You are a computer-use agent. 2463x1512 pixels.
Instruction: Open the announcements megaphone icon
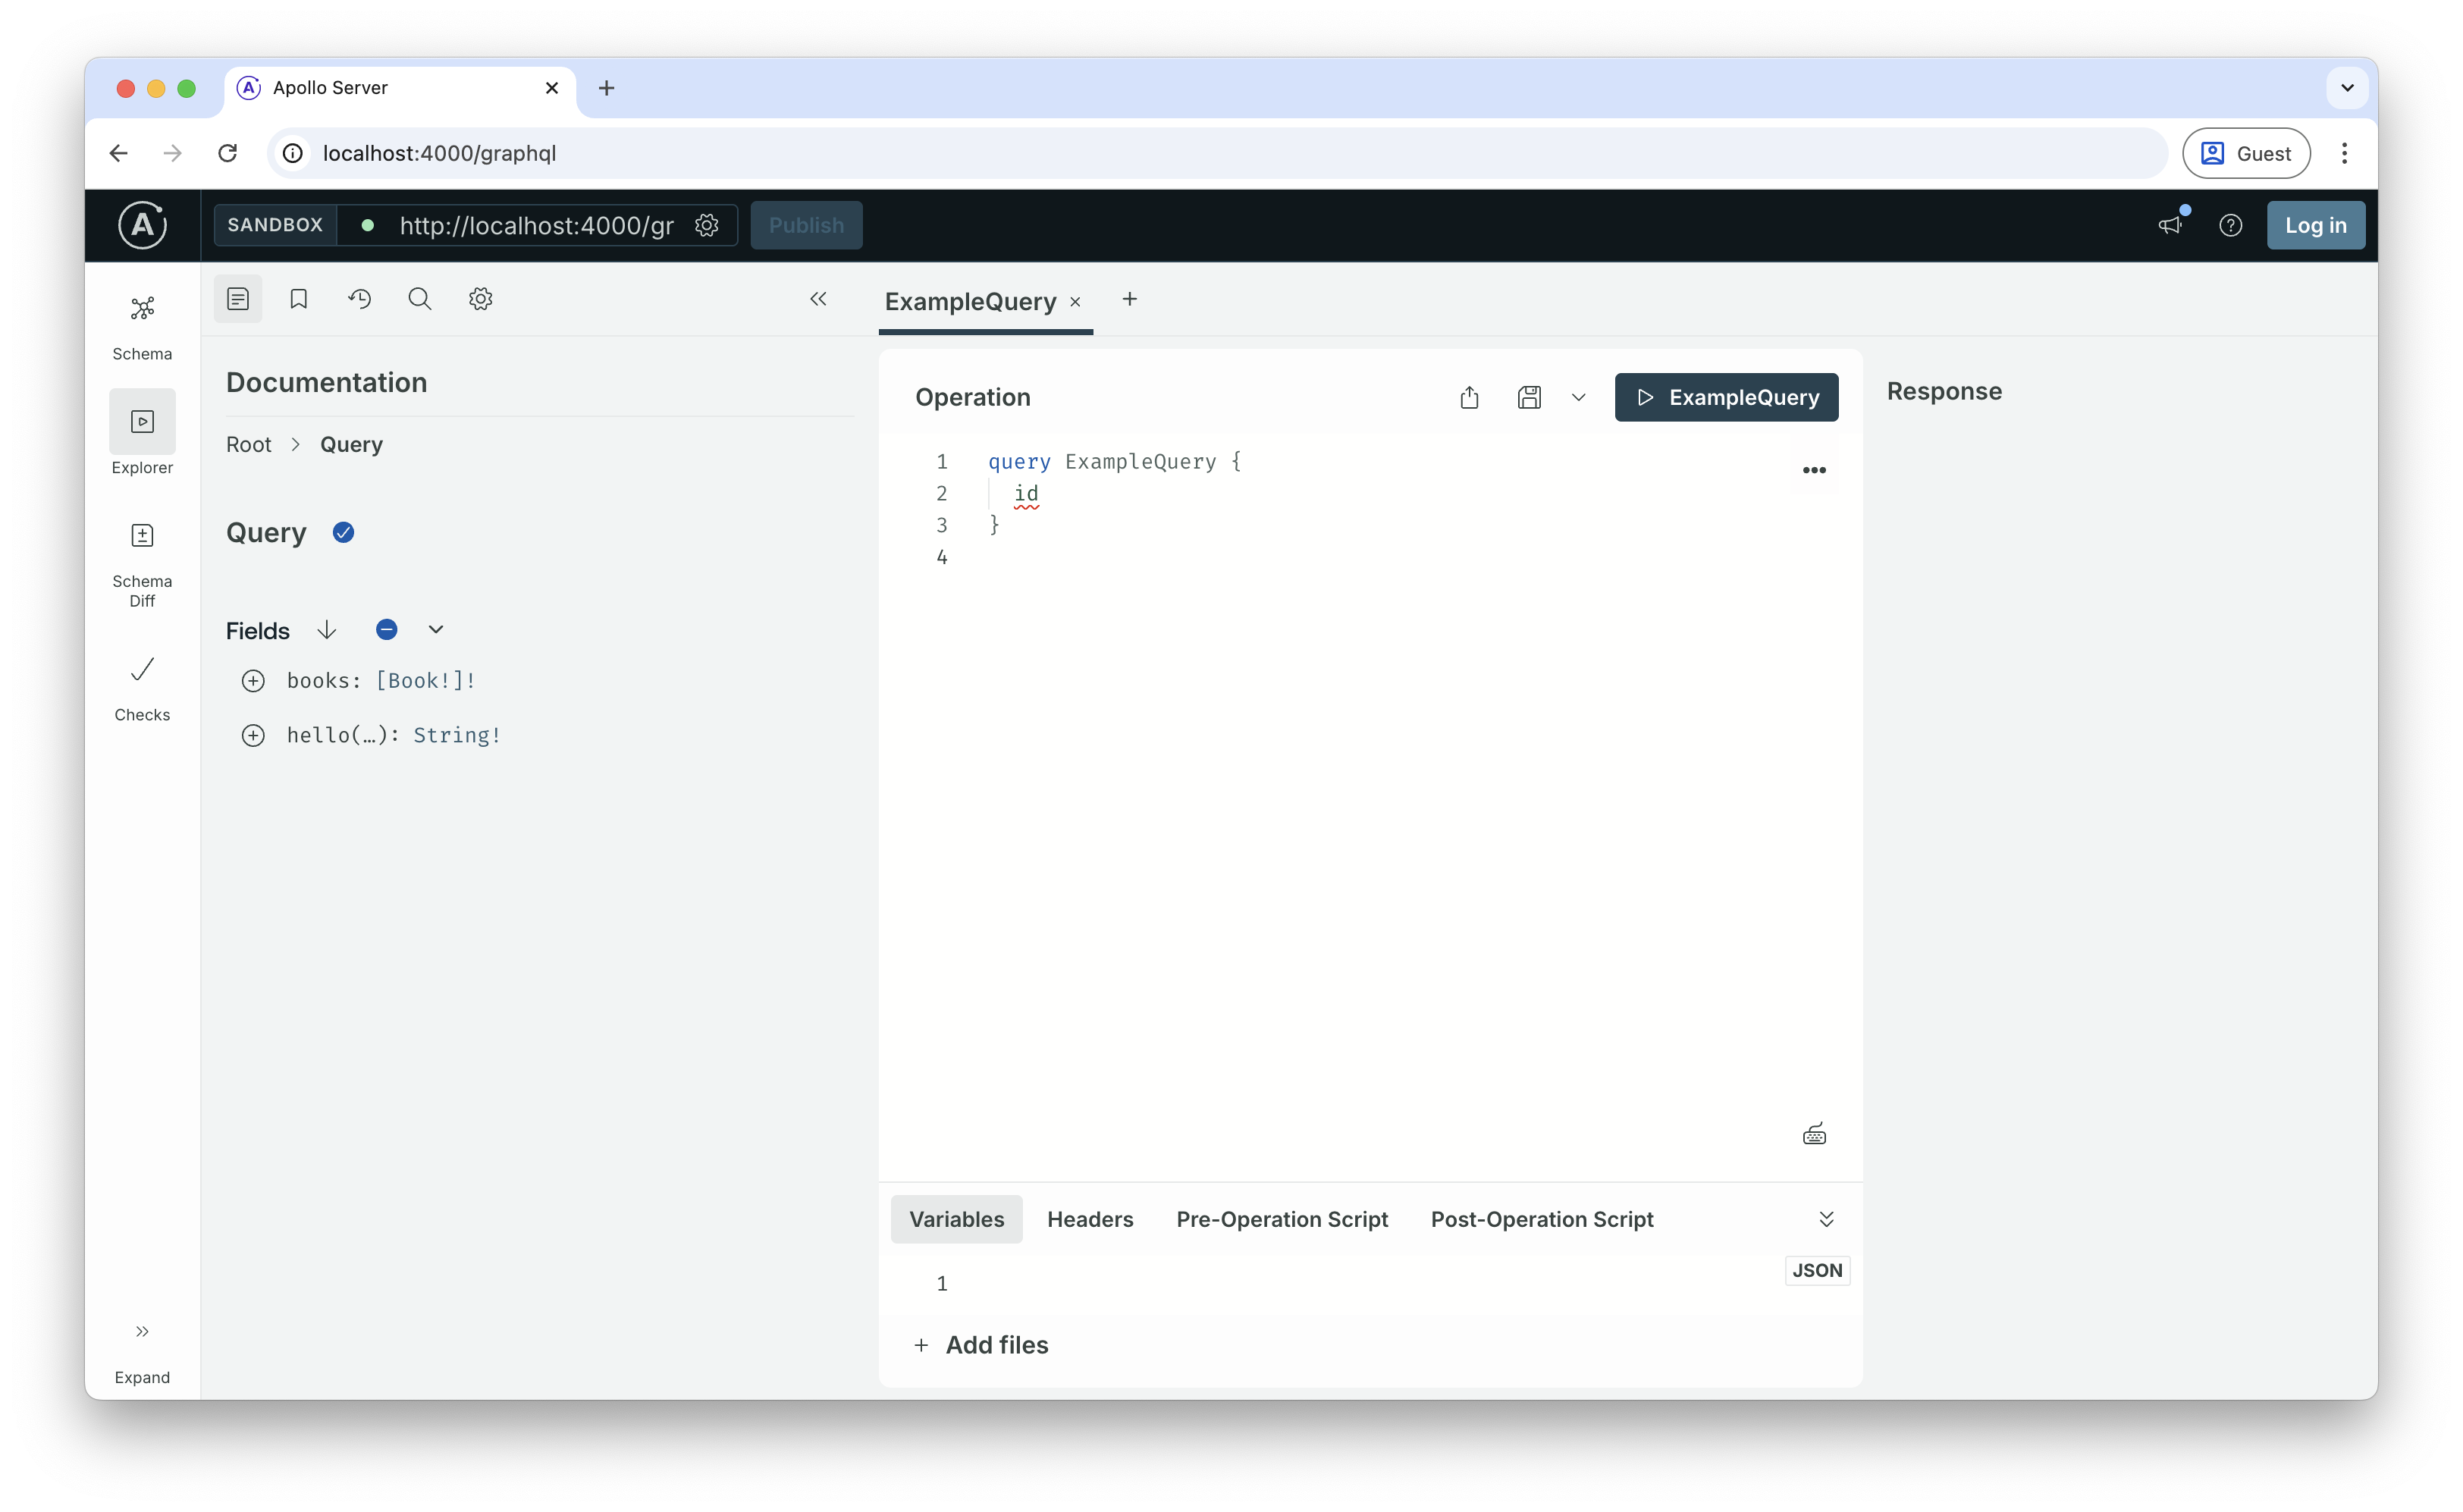coord(2170,225)
